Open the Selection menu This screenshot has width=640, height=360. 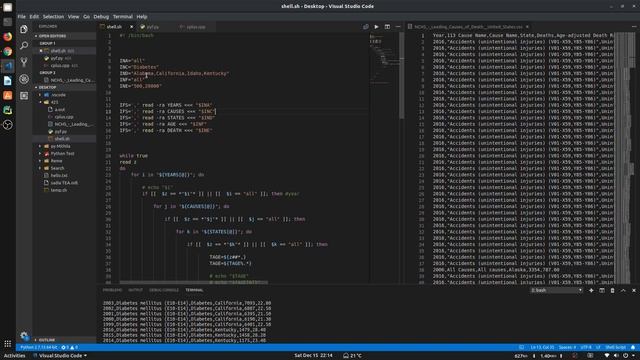[x=53, y=17]
